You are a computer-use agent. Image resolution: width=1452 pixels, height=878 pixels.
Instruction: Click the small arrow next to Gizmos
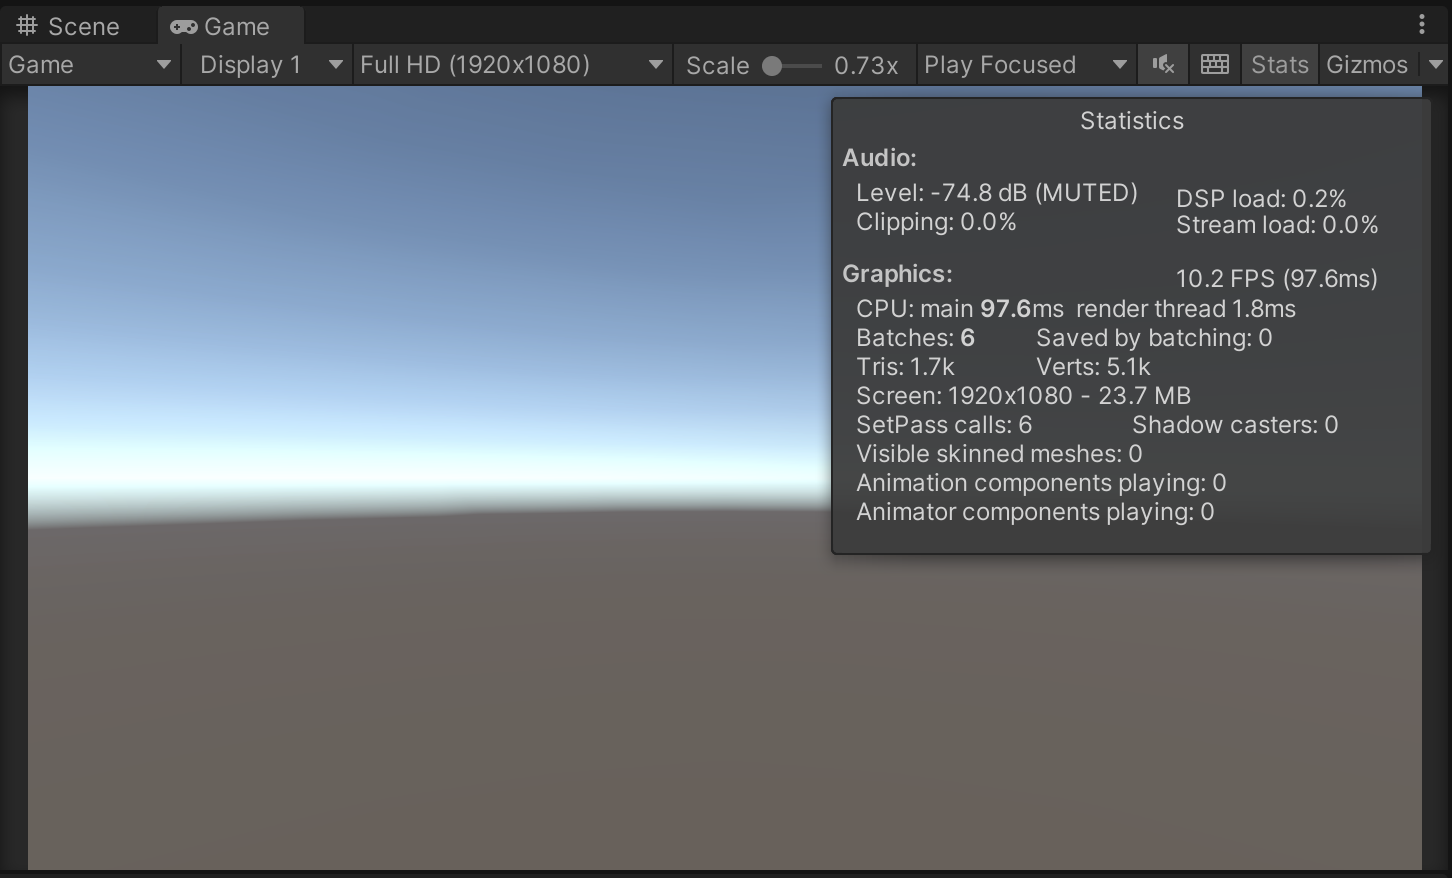click(1436, 65)
